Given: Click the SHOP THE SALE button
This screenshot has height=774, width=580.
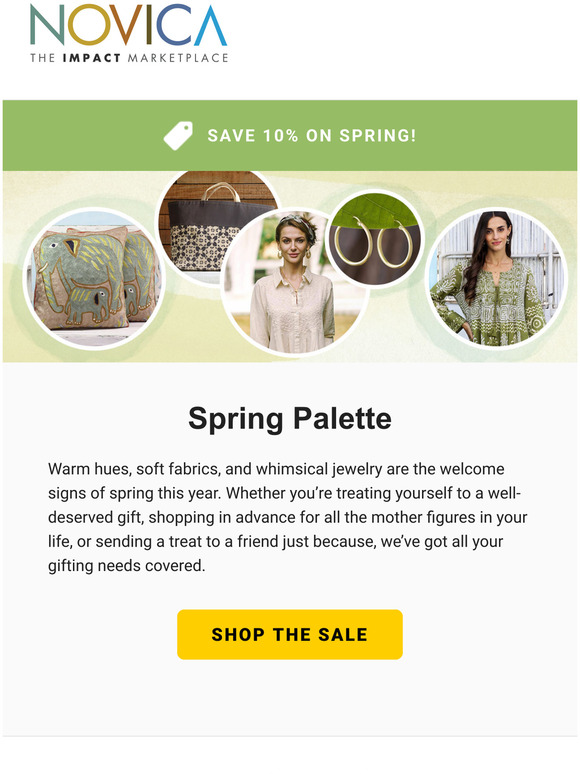Looking at the screenshot, I should (290, 634).
